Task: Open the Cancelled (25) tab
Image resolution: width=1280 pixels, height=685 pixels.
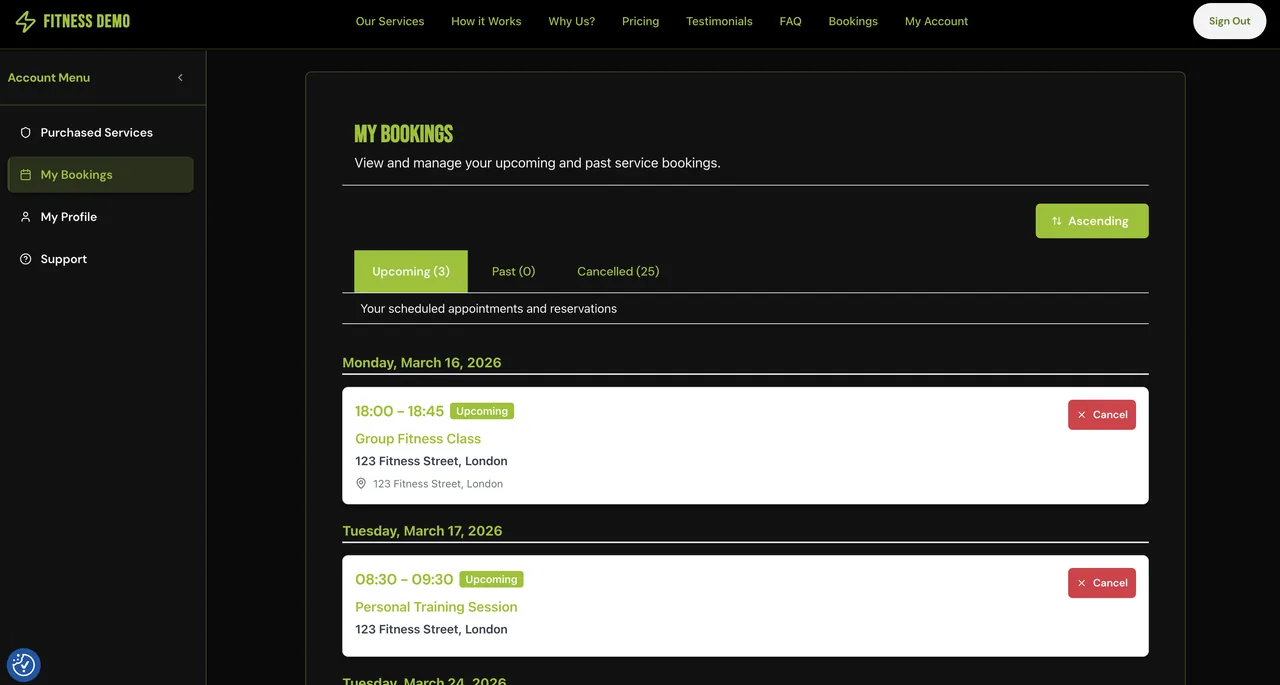Action: (x=617, y=270)
